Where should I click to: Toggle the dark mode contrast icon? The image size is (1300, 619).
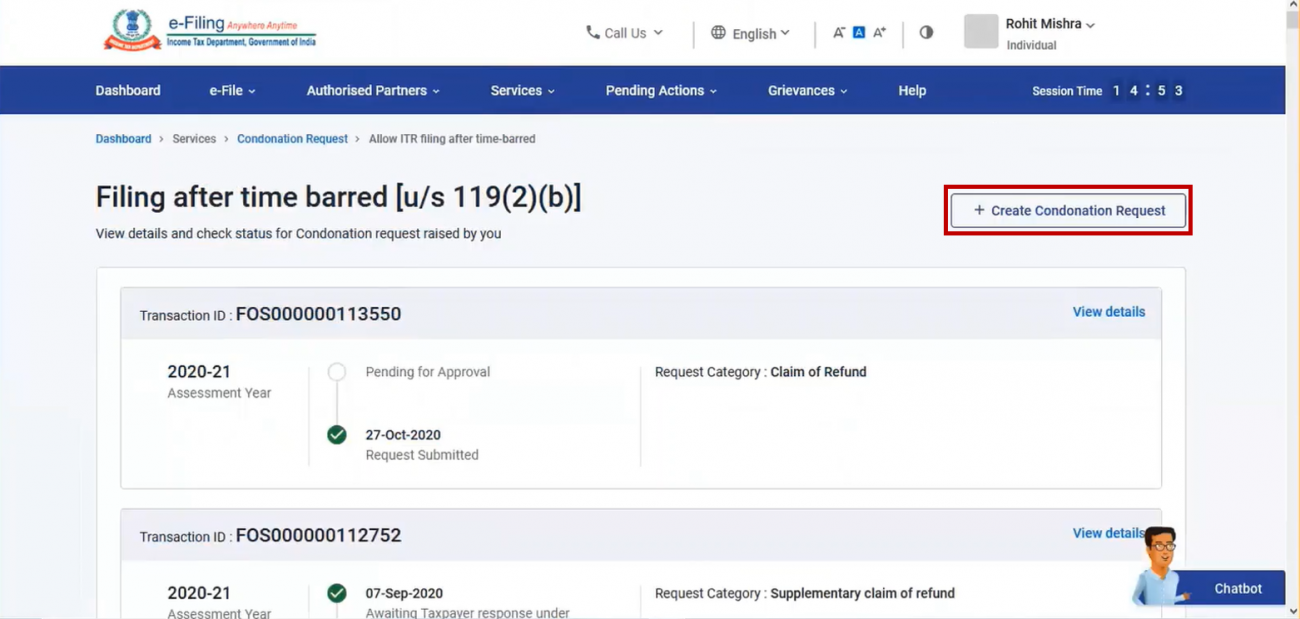point(925,32)
